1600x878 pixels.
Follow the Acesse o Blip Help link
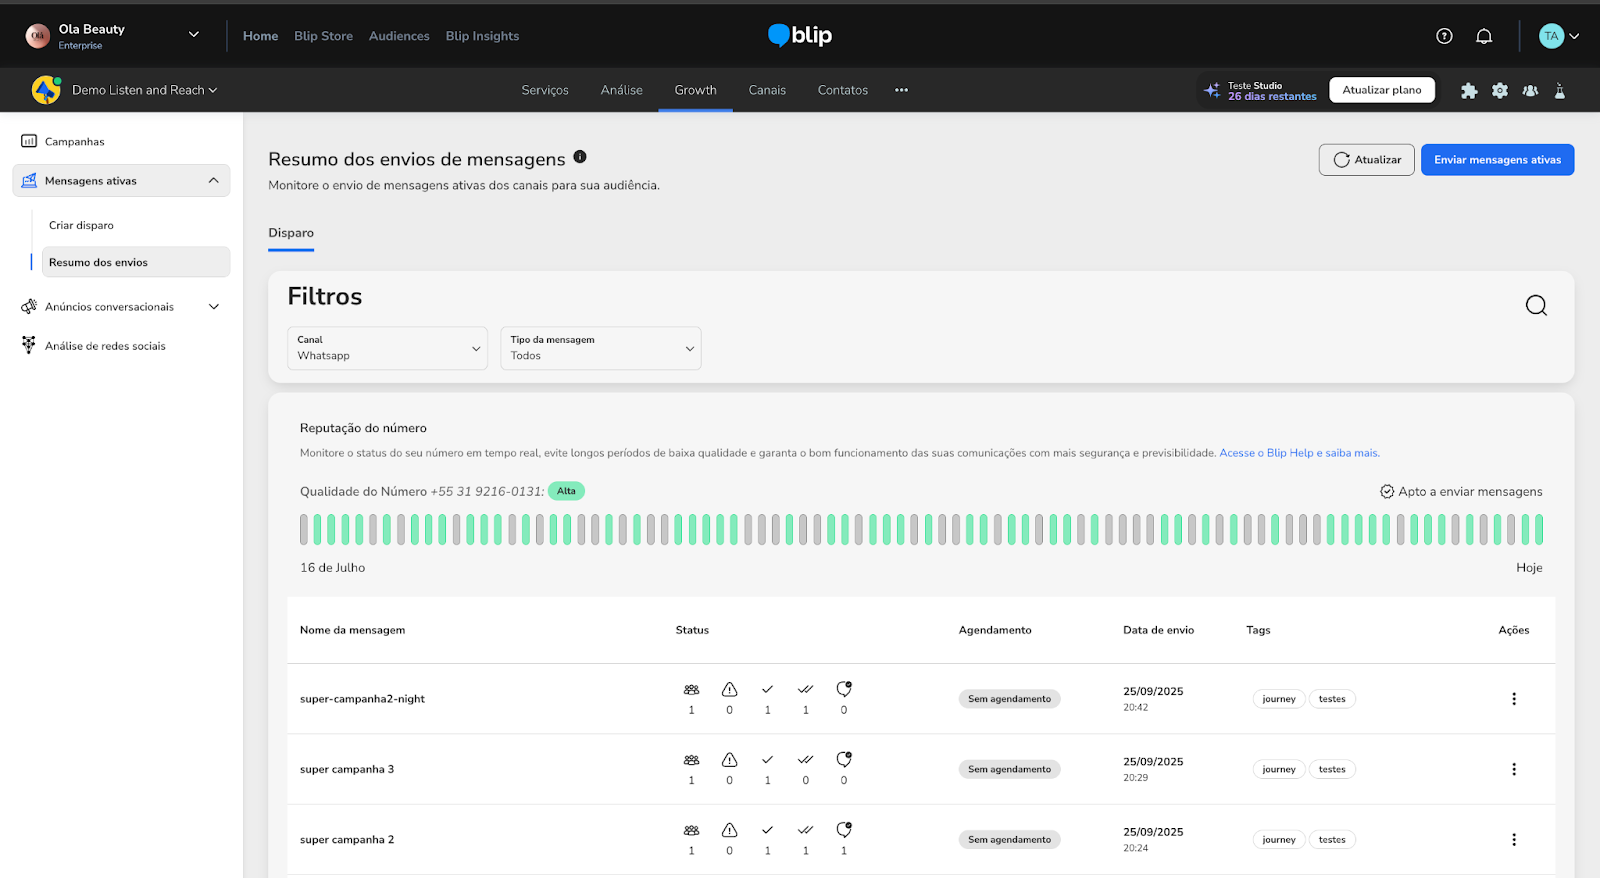(x=1298, y=453)
